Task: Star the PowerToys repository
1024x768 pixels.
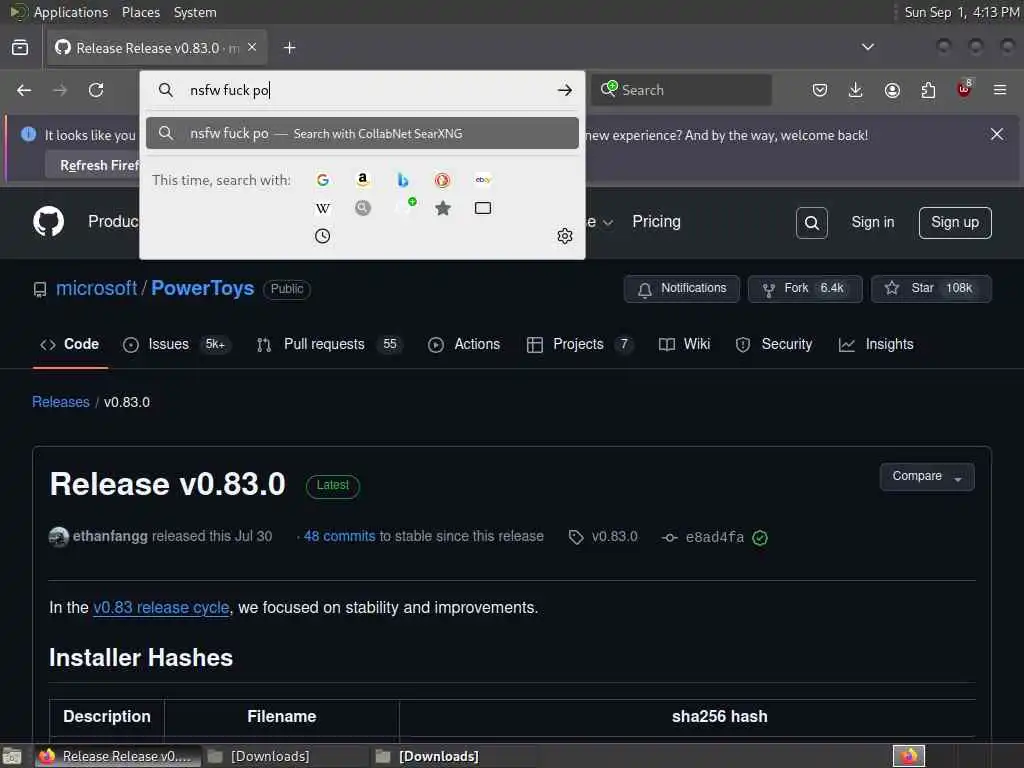Action: 931,289
